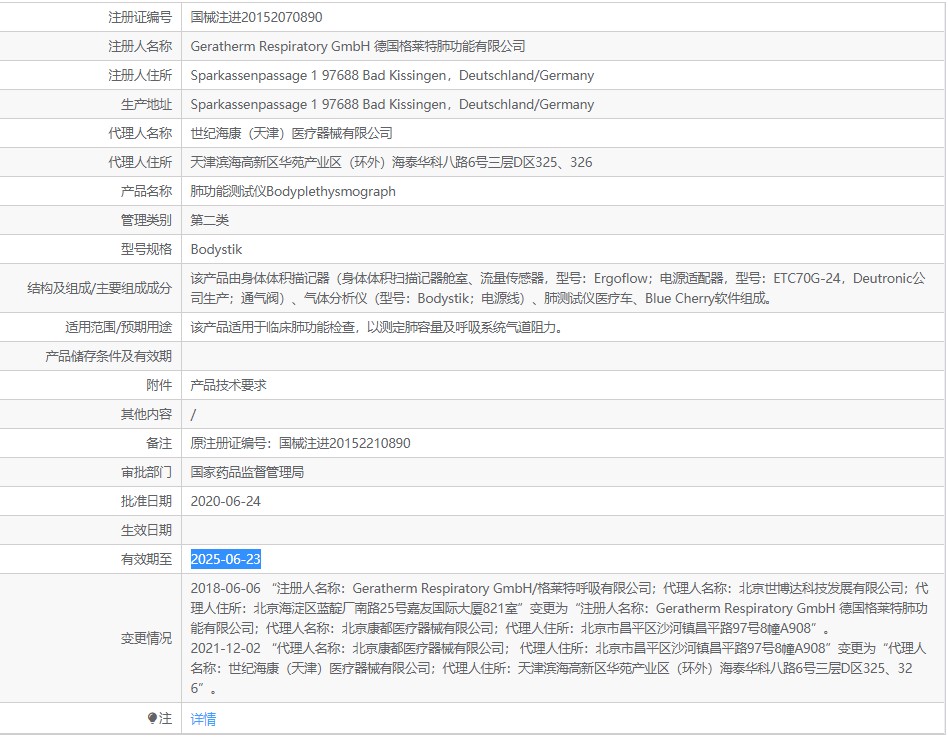Click attachment value 产品技术要求
The width and height of the screenshot is (948, 742).
pyautogui.click(x=229, y=385)
